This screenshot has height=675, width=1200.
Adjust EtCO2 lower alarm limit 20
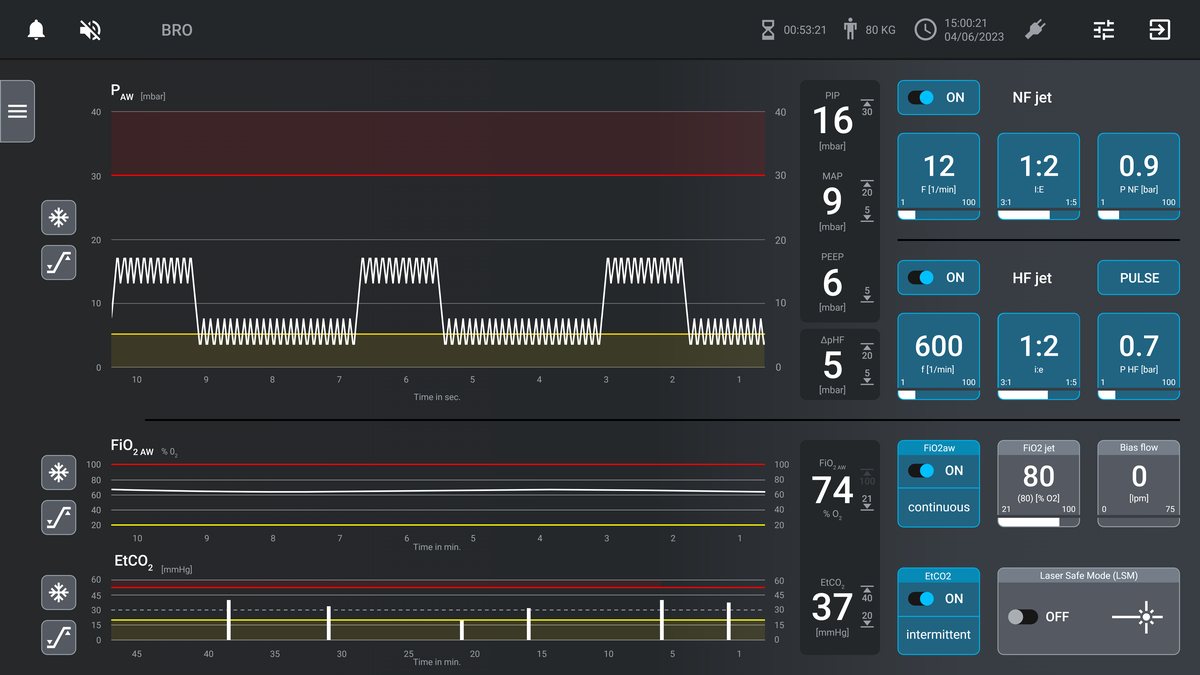click(867, 619)
